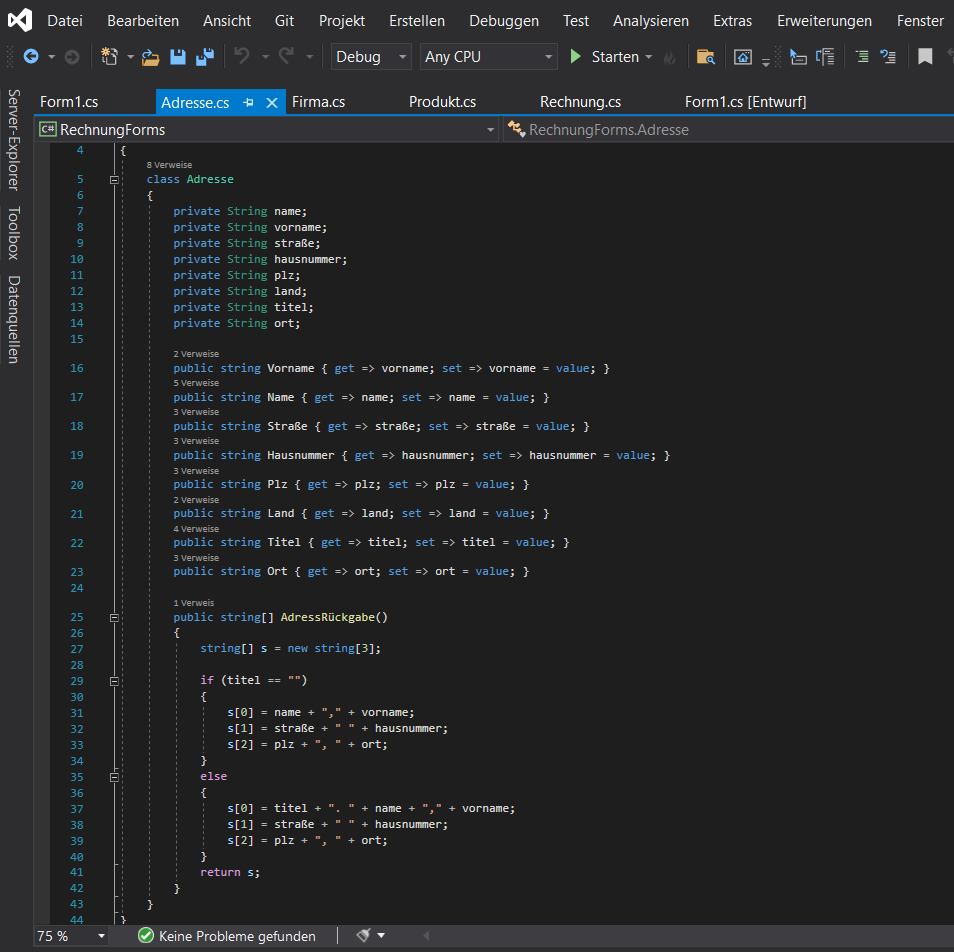Click the "4 Verweise" link above Titel property
The image size is (954, 952).
pyautogui.click(x=196, y=529)
